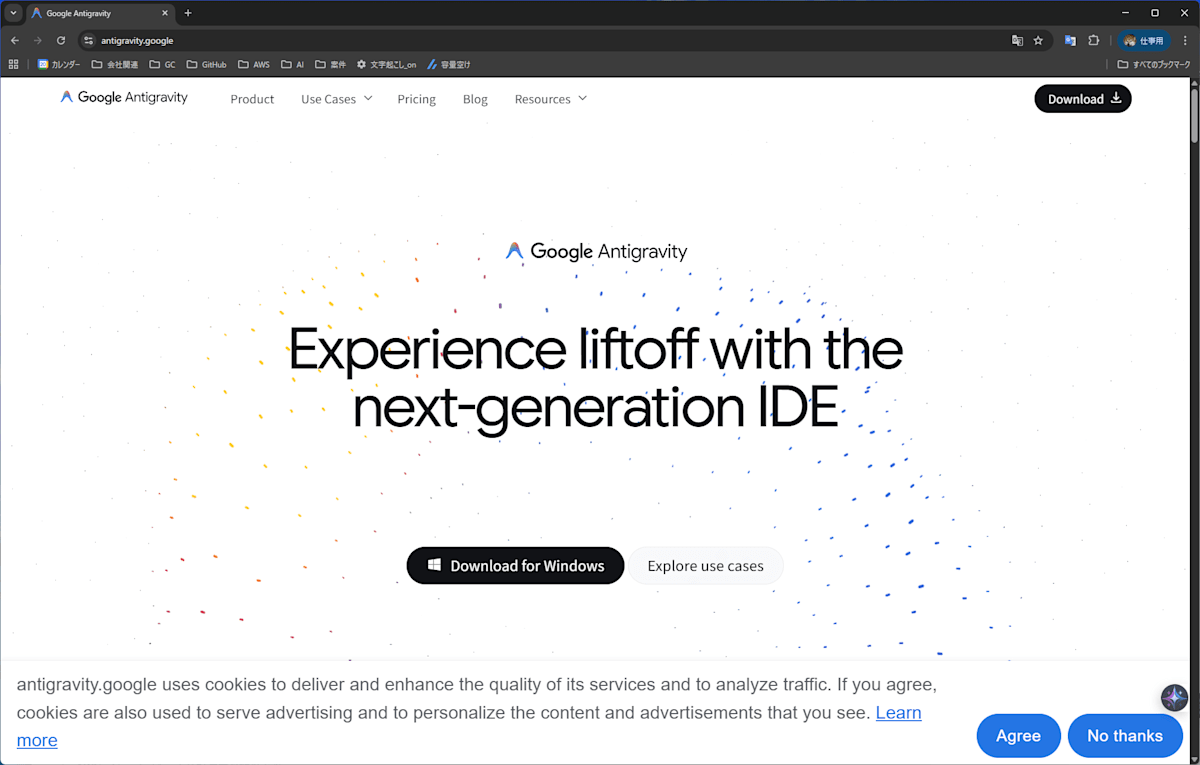Decline cookies with No thanks
Image resolution: width=1200 pixels, height=765 pixels.
pyautogui.click(x=1125, y=736)
